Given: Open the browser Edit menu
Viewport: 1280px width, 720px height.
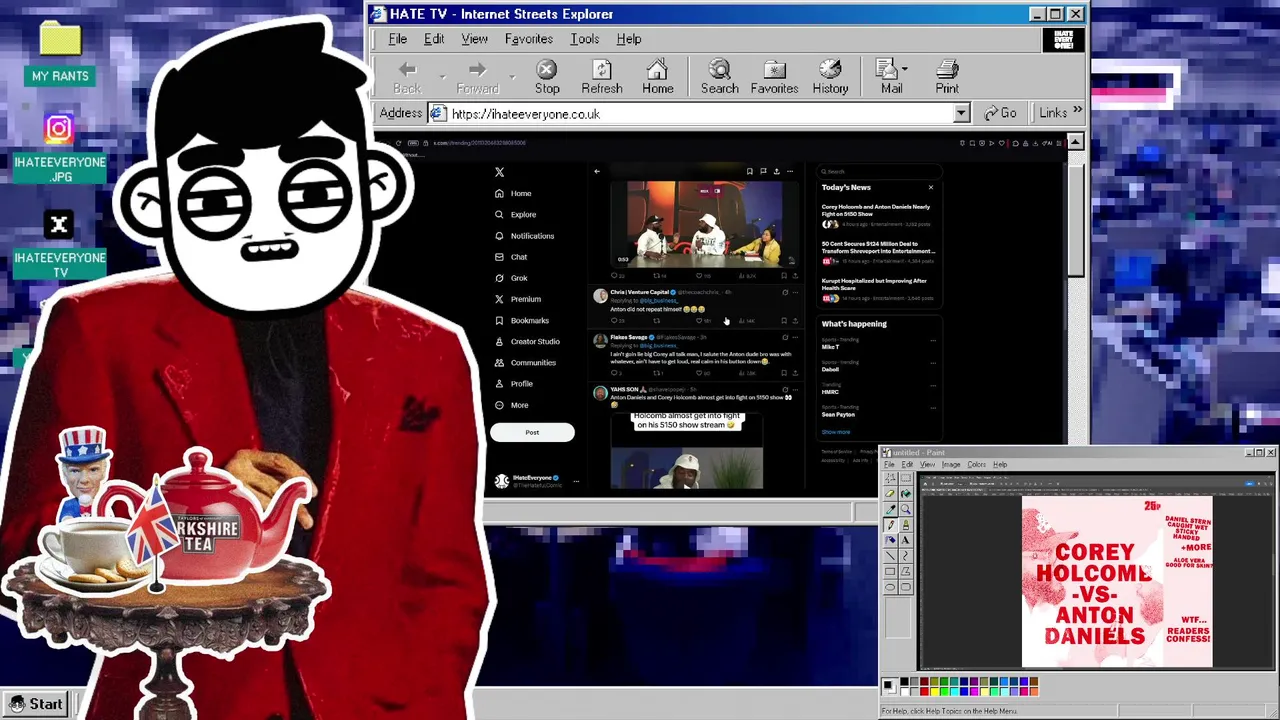Looking at the screenshot, I should coord(434,39).
